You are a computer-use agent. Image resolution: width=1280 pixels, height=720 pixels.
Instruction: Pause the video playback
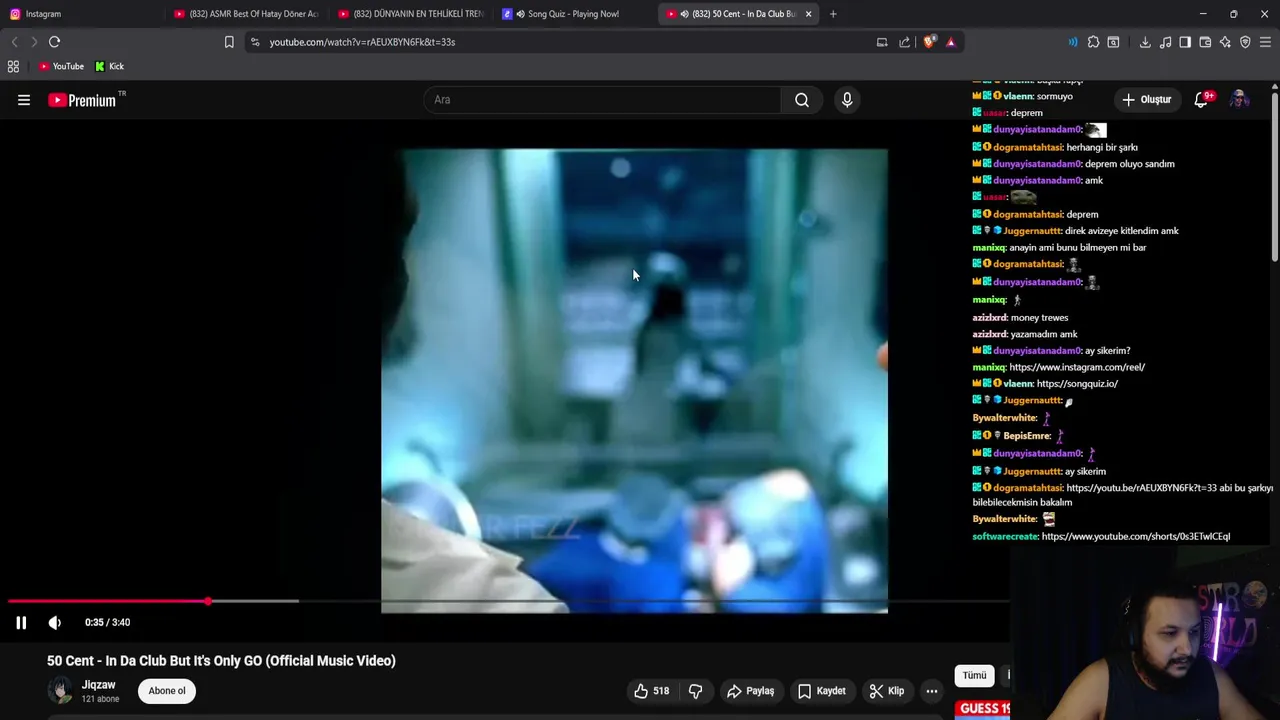(21, 622)
